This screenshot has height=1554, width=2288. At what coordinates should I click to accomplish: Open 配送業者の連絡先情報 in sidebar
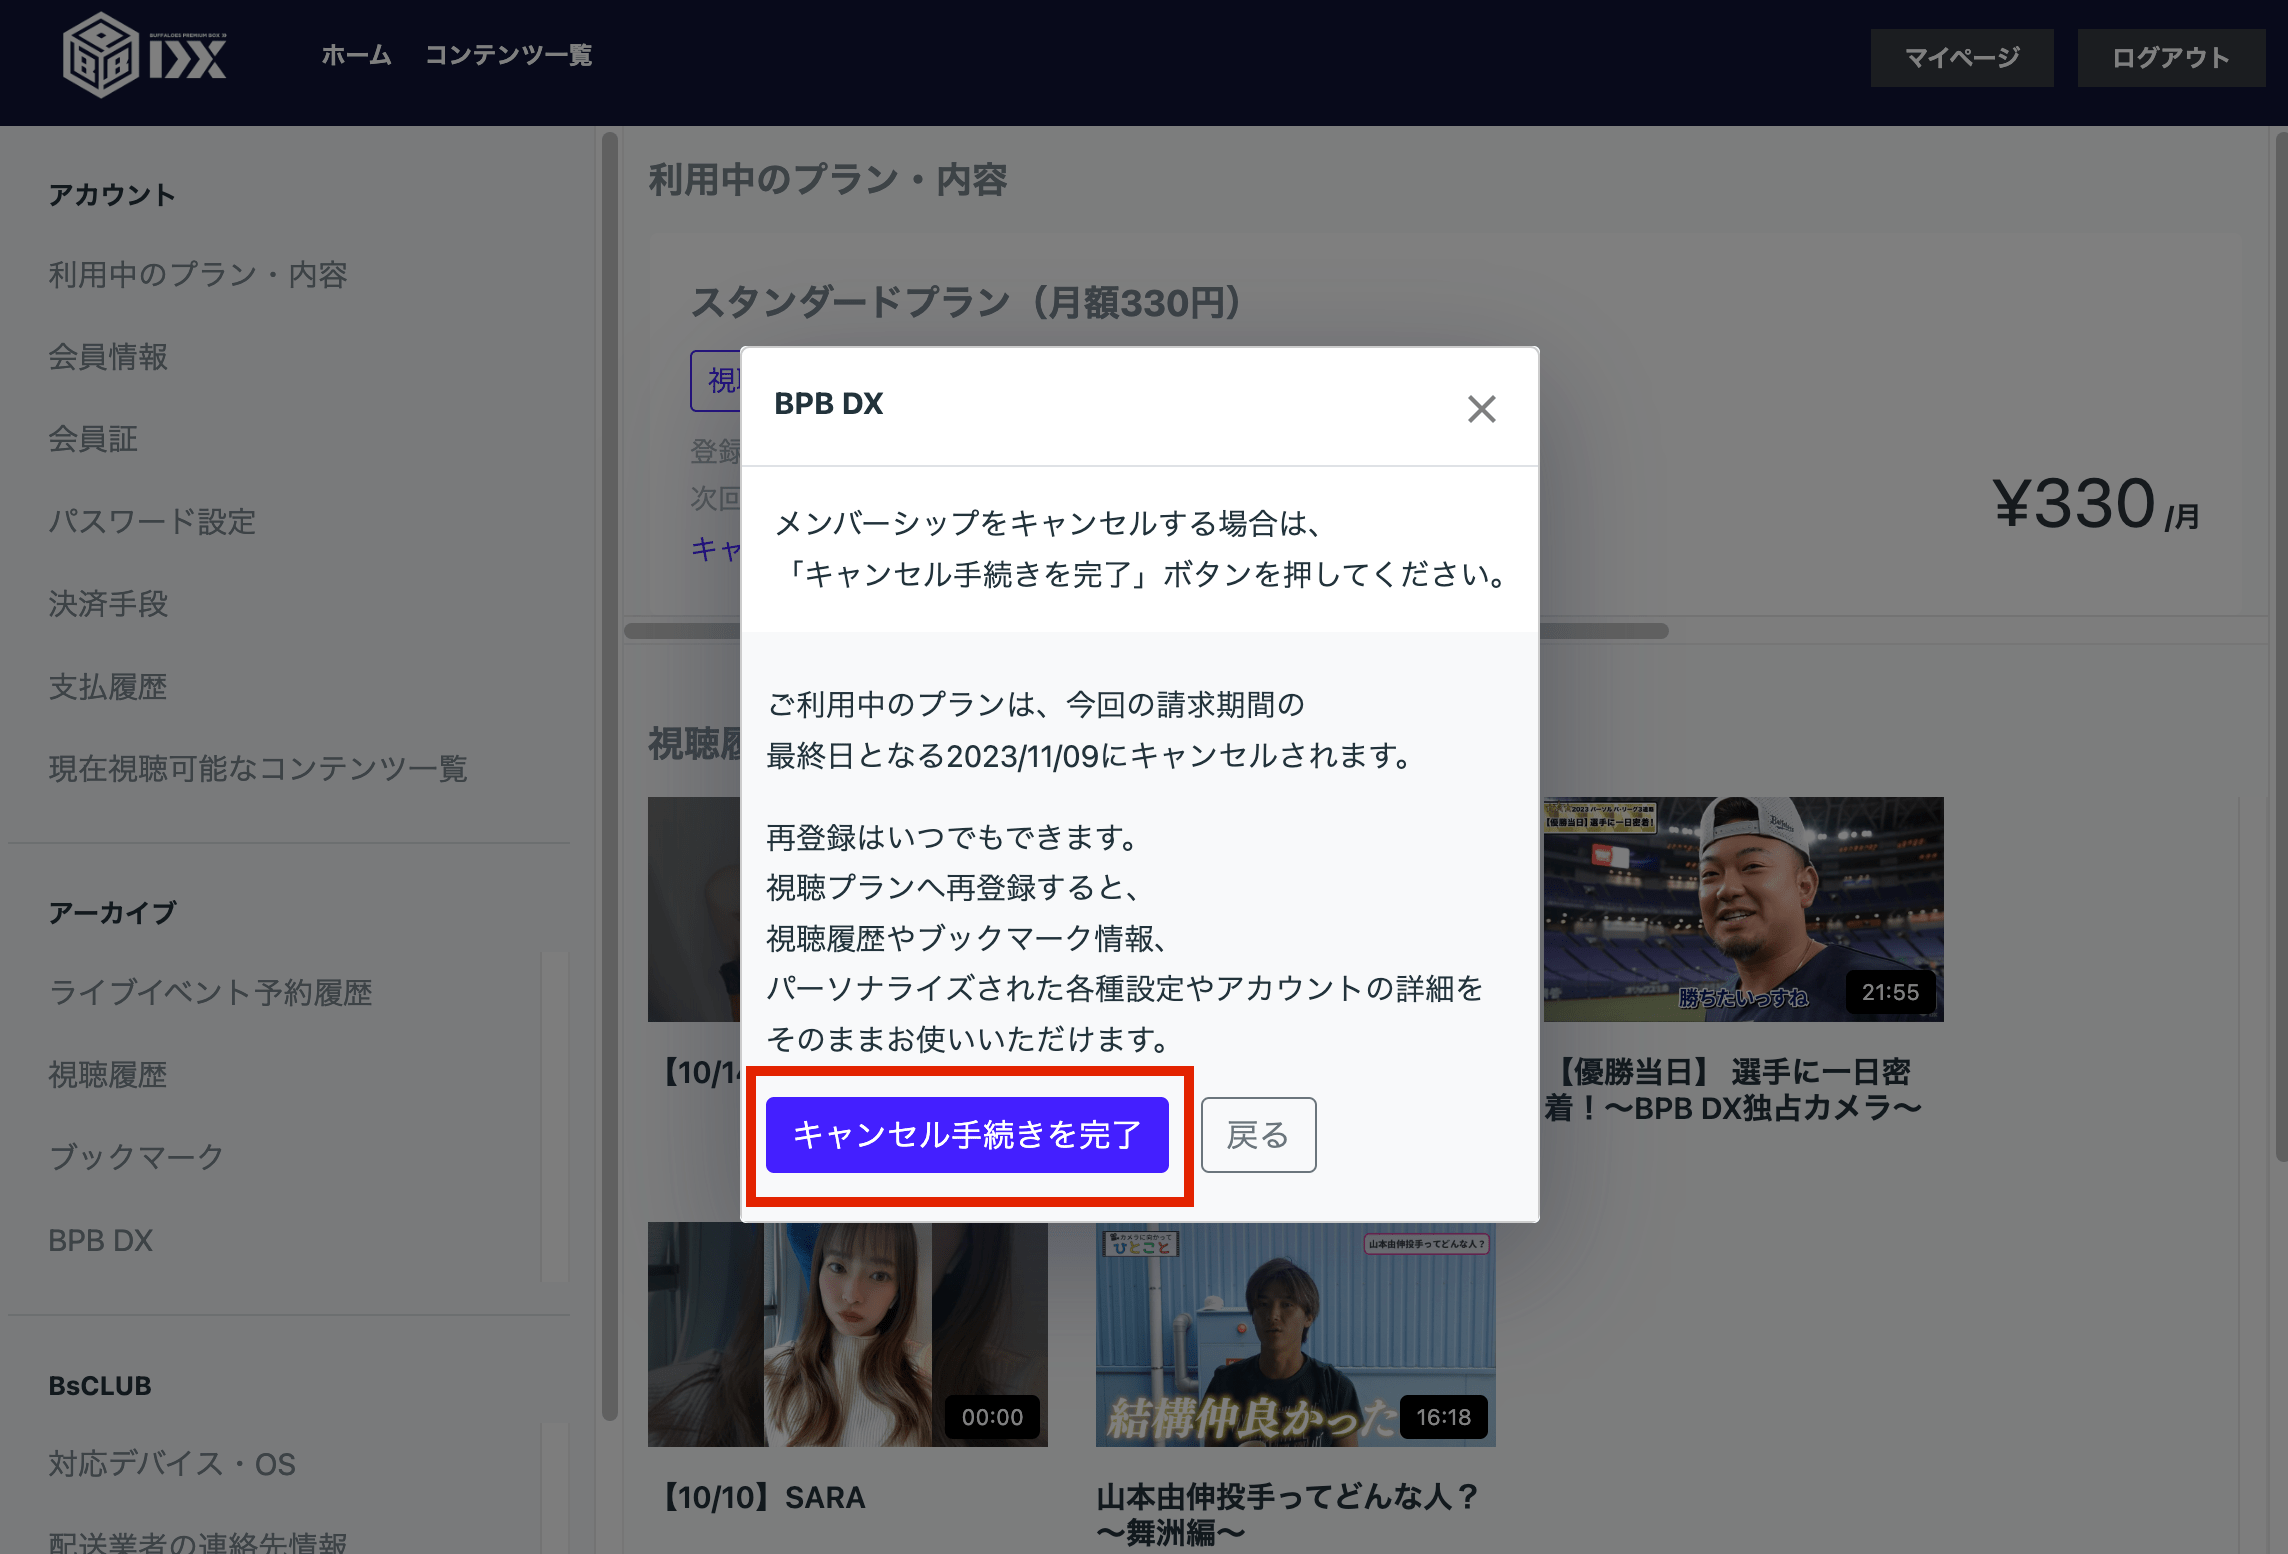point(198,1542)
